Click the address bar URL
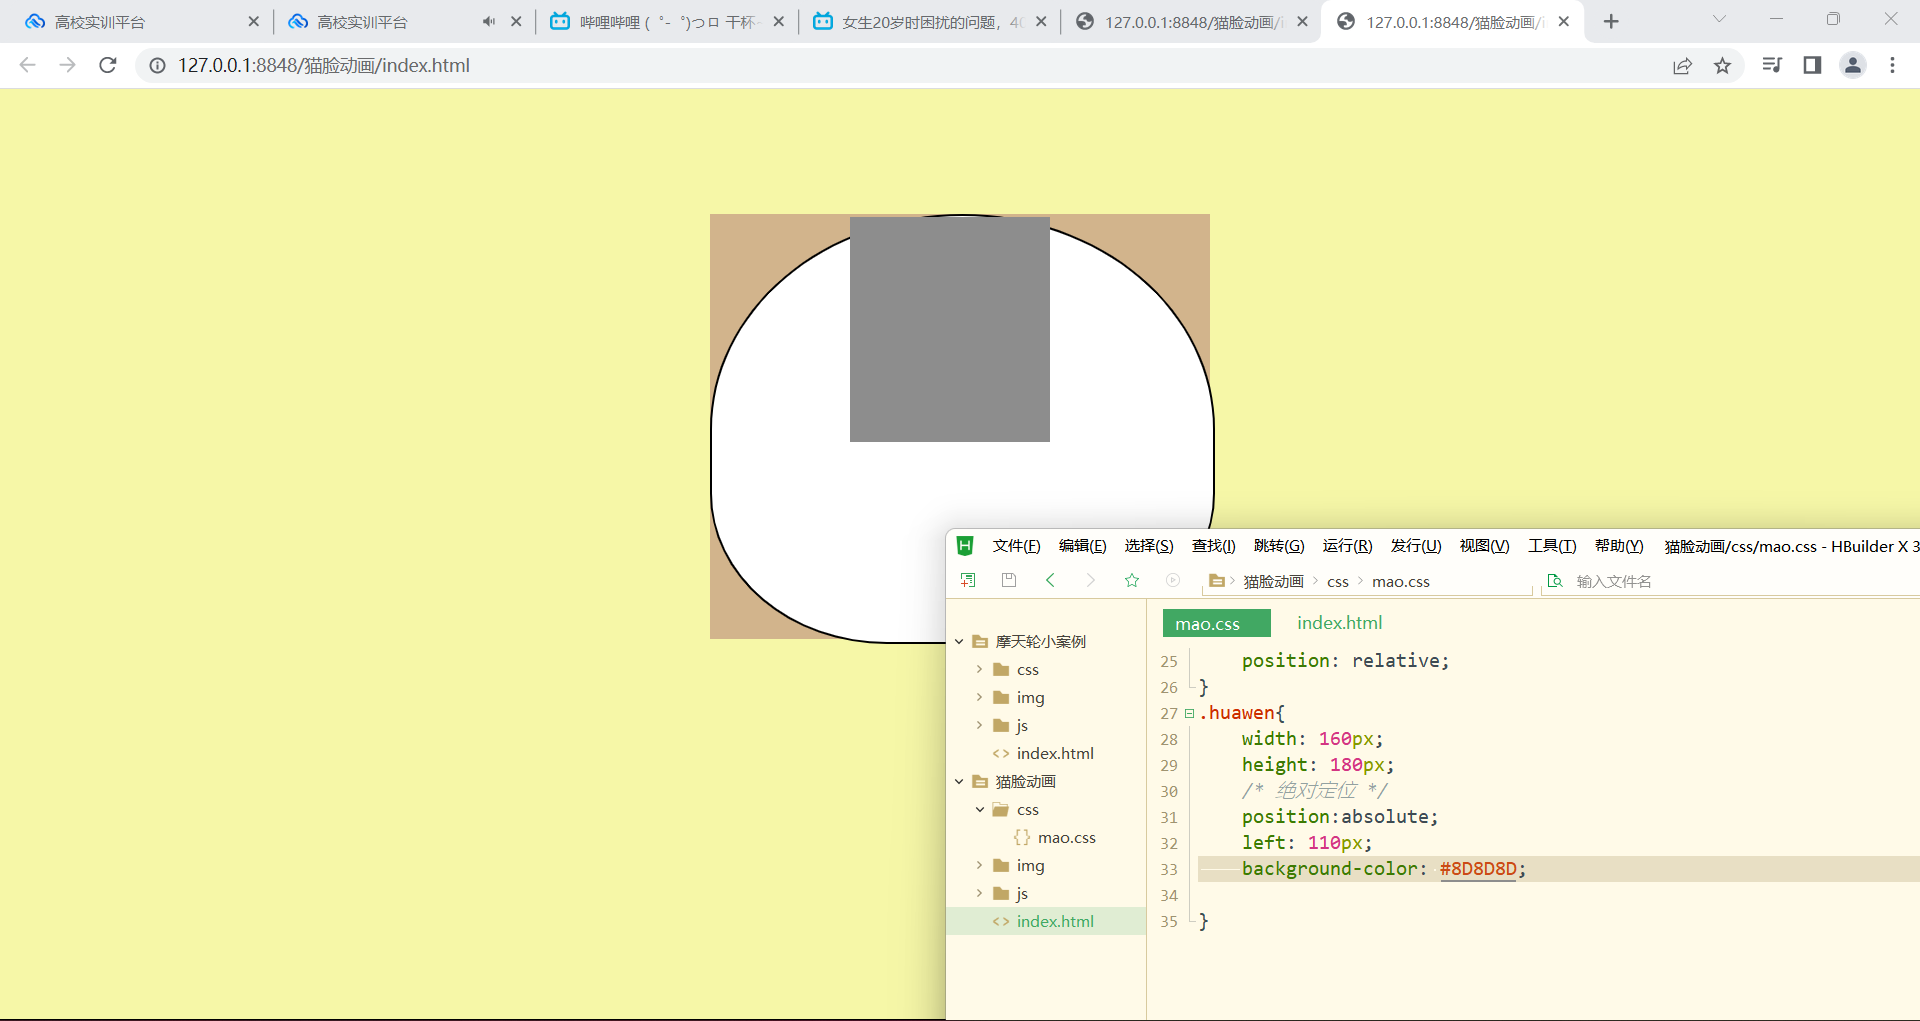This screenshot has width=1920, height=1021. 324,65
